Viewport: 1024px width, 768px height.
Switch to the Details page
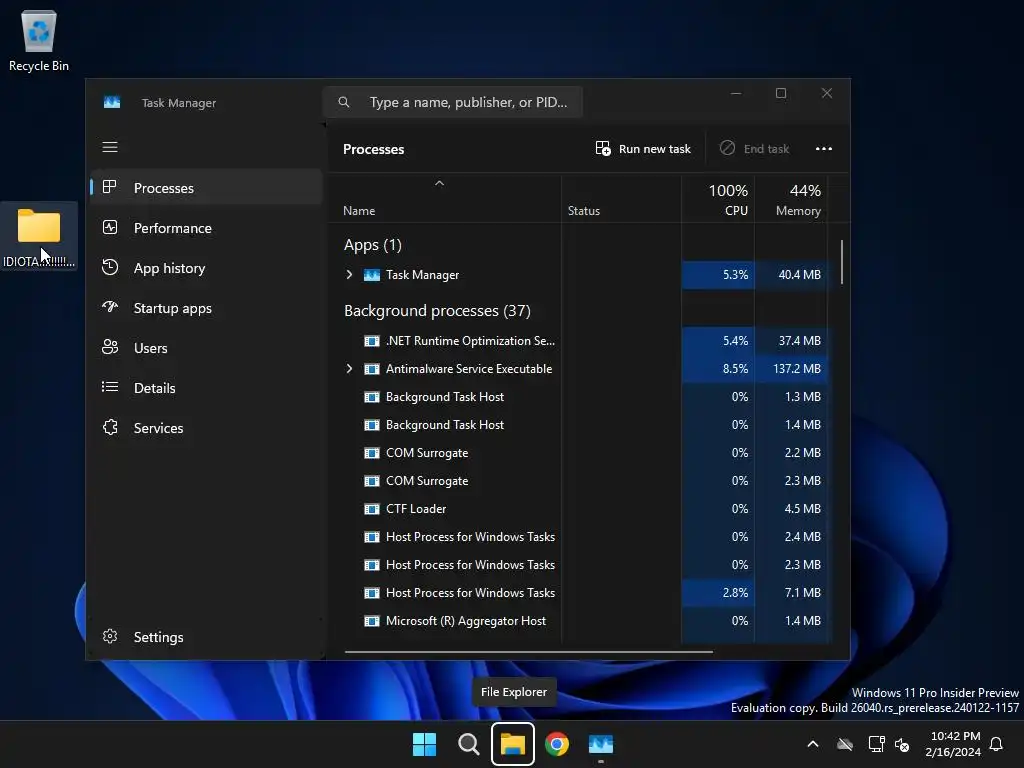coord(206,388)
